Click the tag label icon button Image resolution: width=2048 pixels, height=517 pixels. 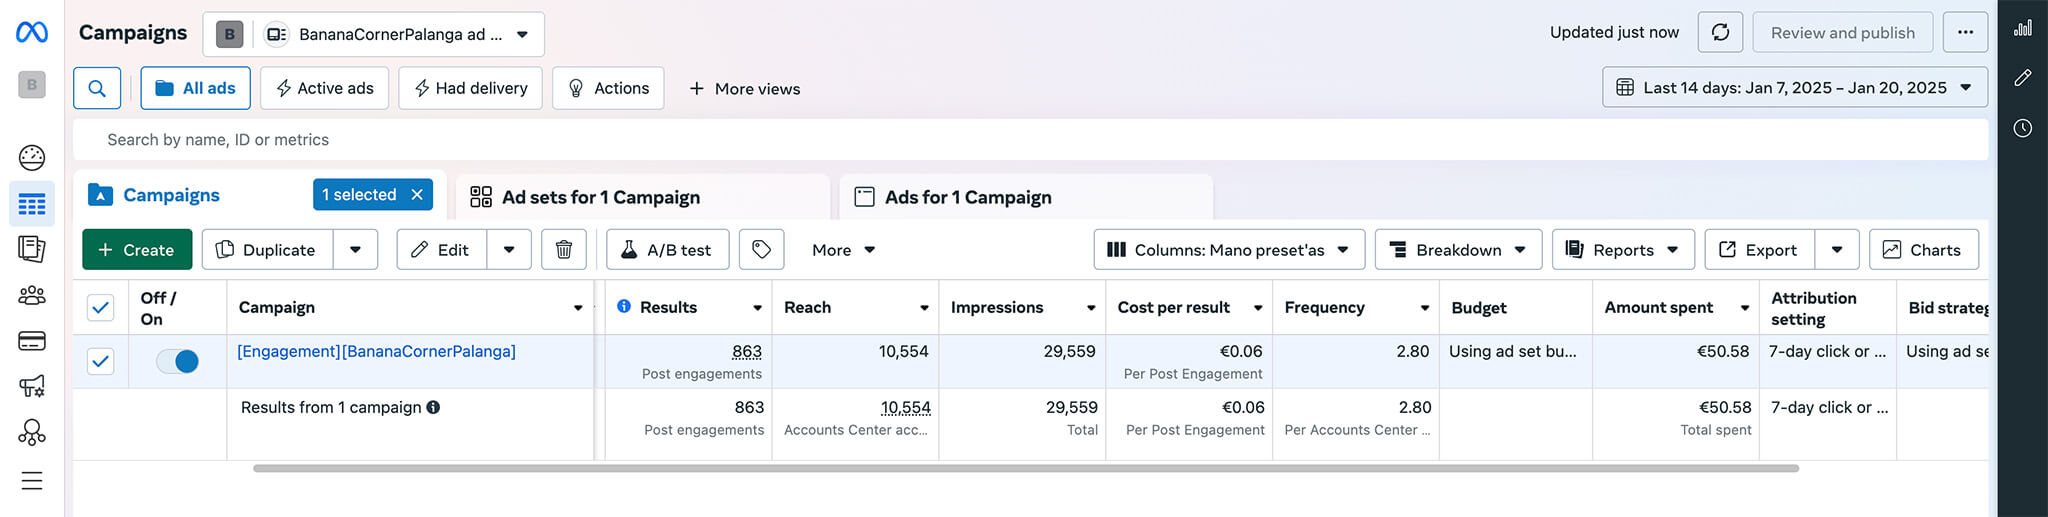pos(761,249)
